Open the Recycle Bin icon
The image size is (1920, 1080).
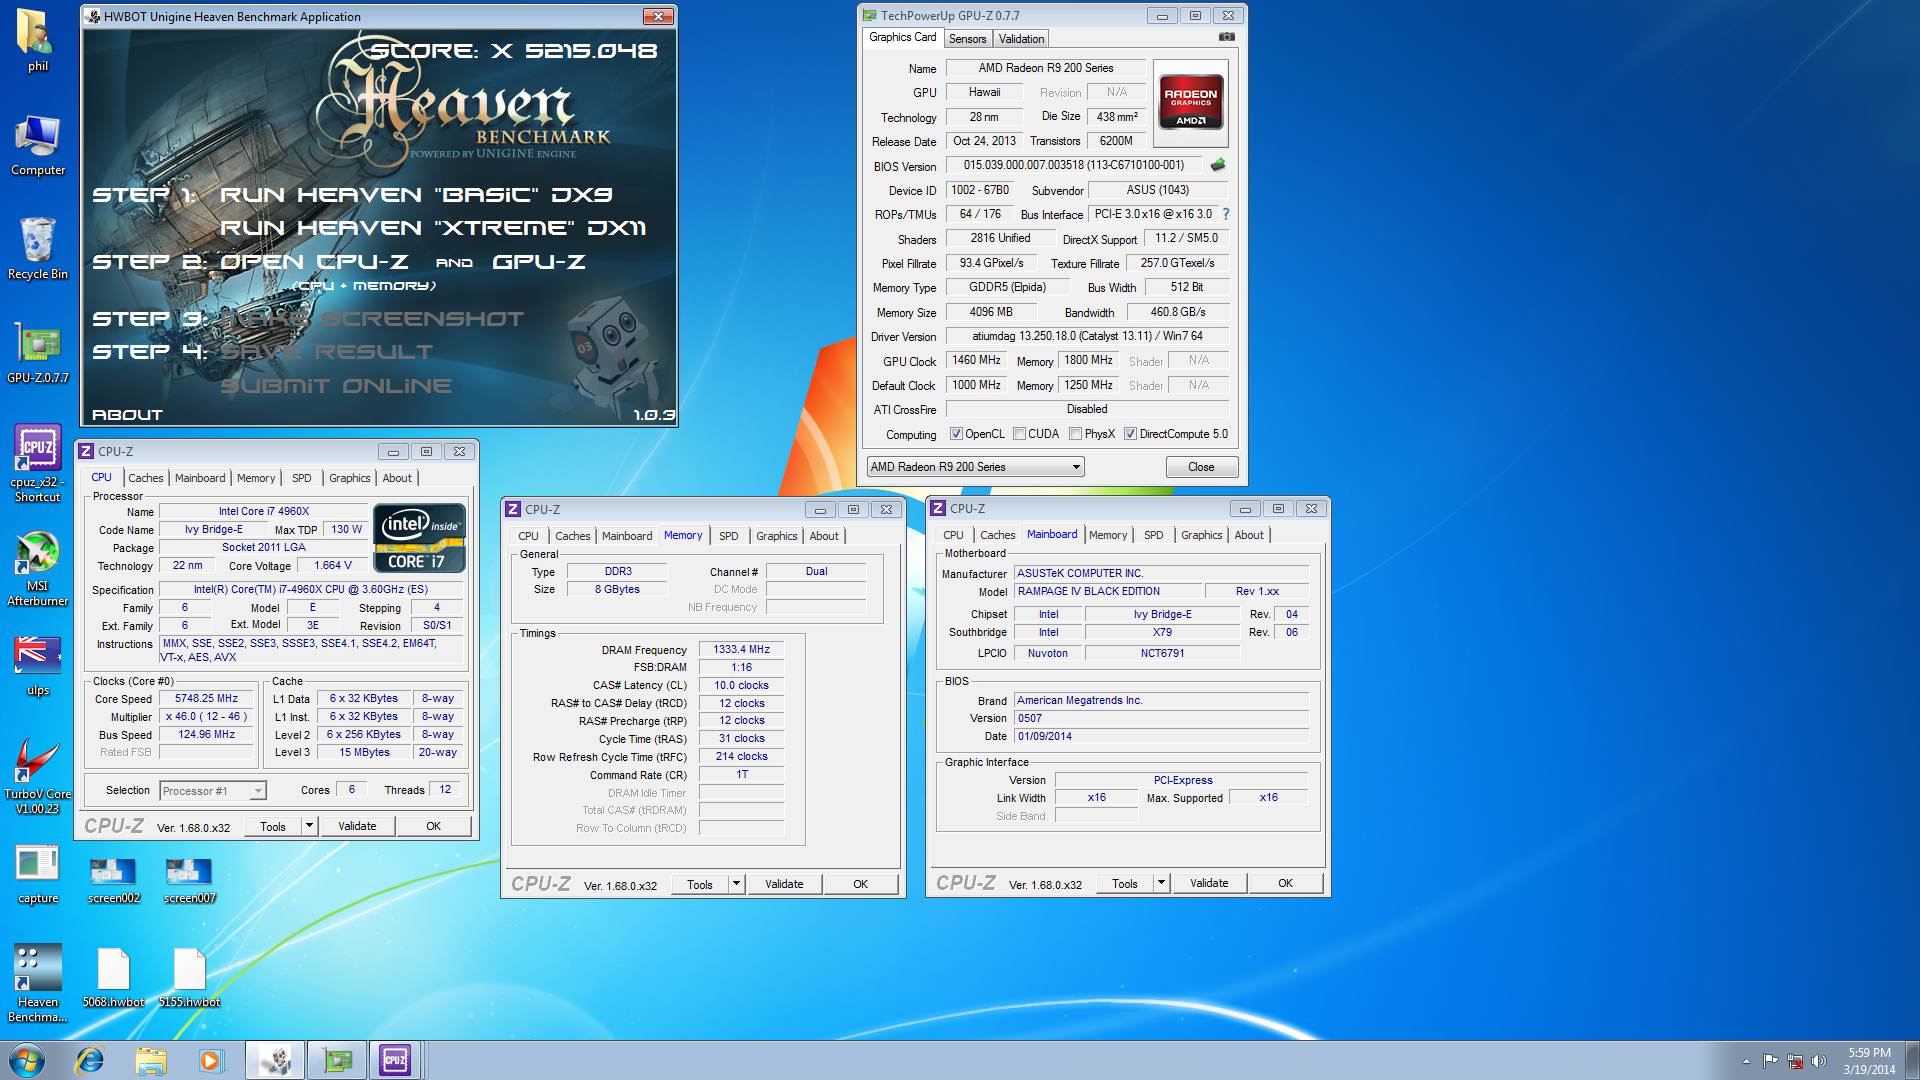point(38,248)
